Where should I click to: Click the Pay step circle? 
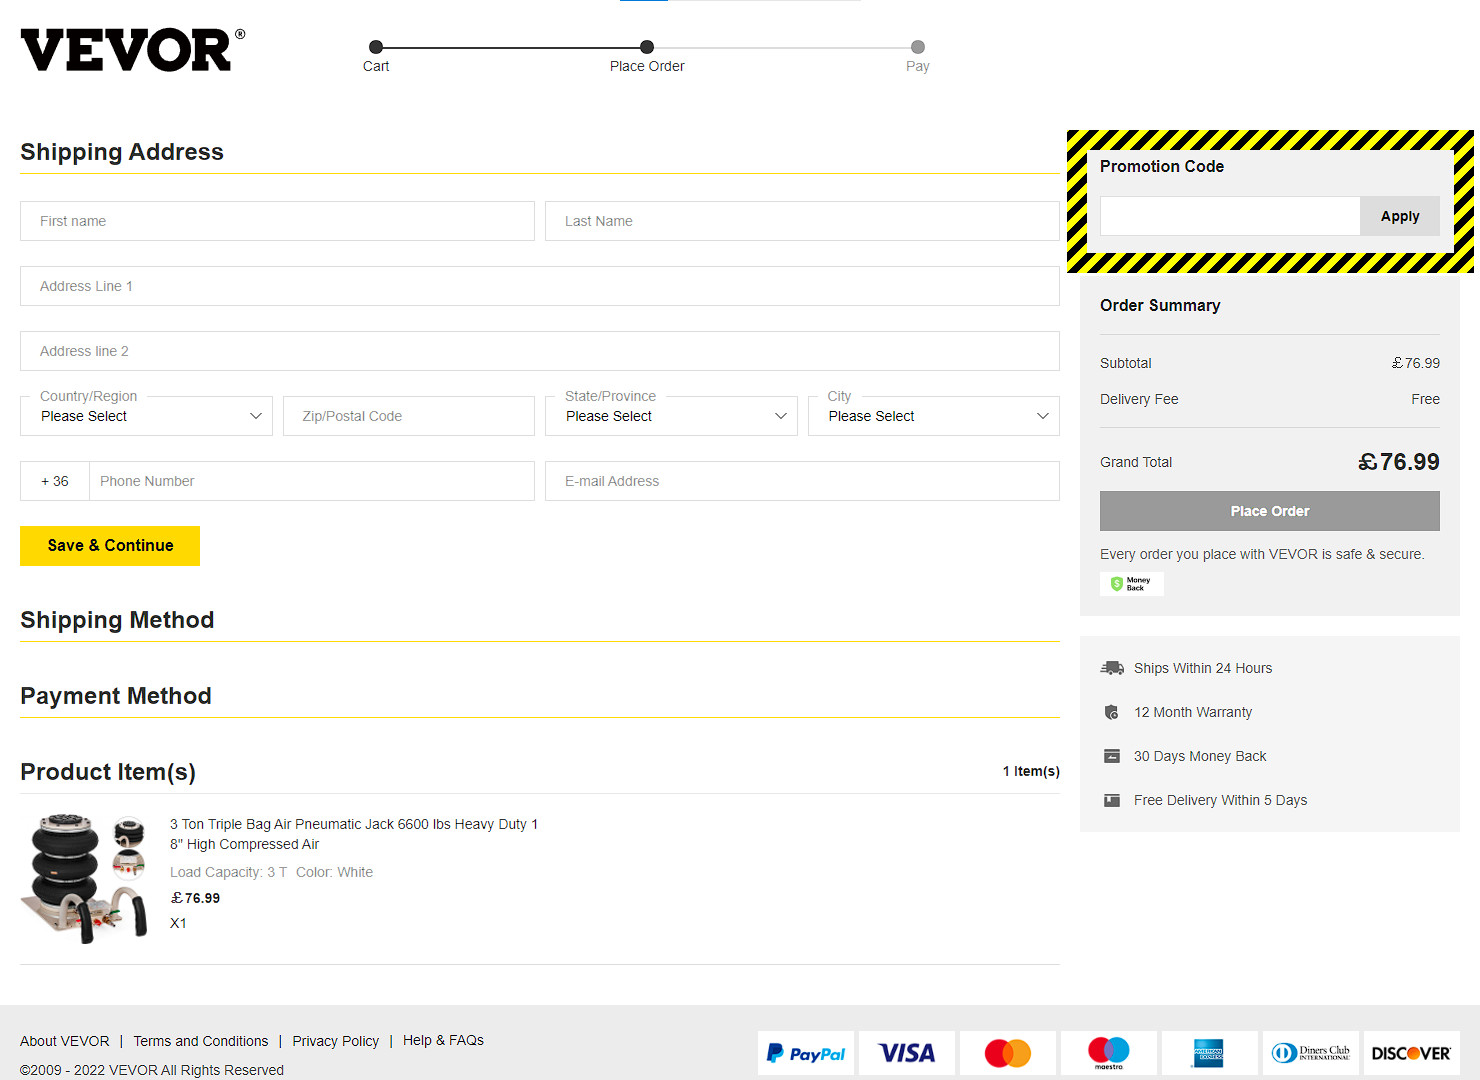(x=918, y=47)
